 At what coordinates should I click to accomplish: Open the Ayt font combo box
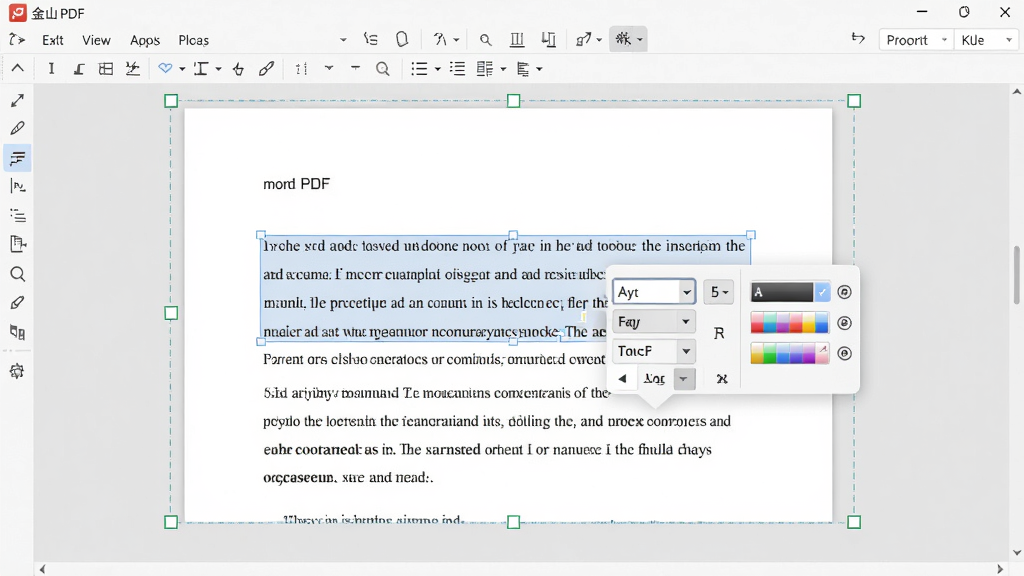click(x=654, y=292)
